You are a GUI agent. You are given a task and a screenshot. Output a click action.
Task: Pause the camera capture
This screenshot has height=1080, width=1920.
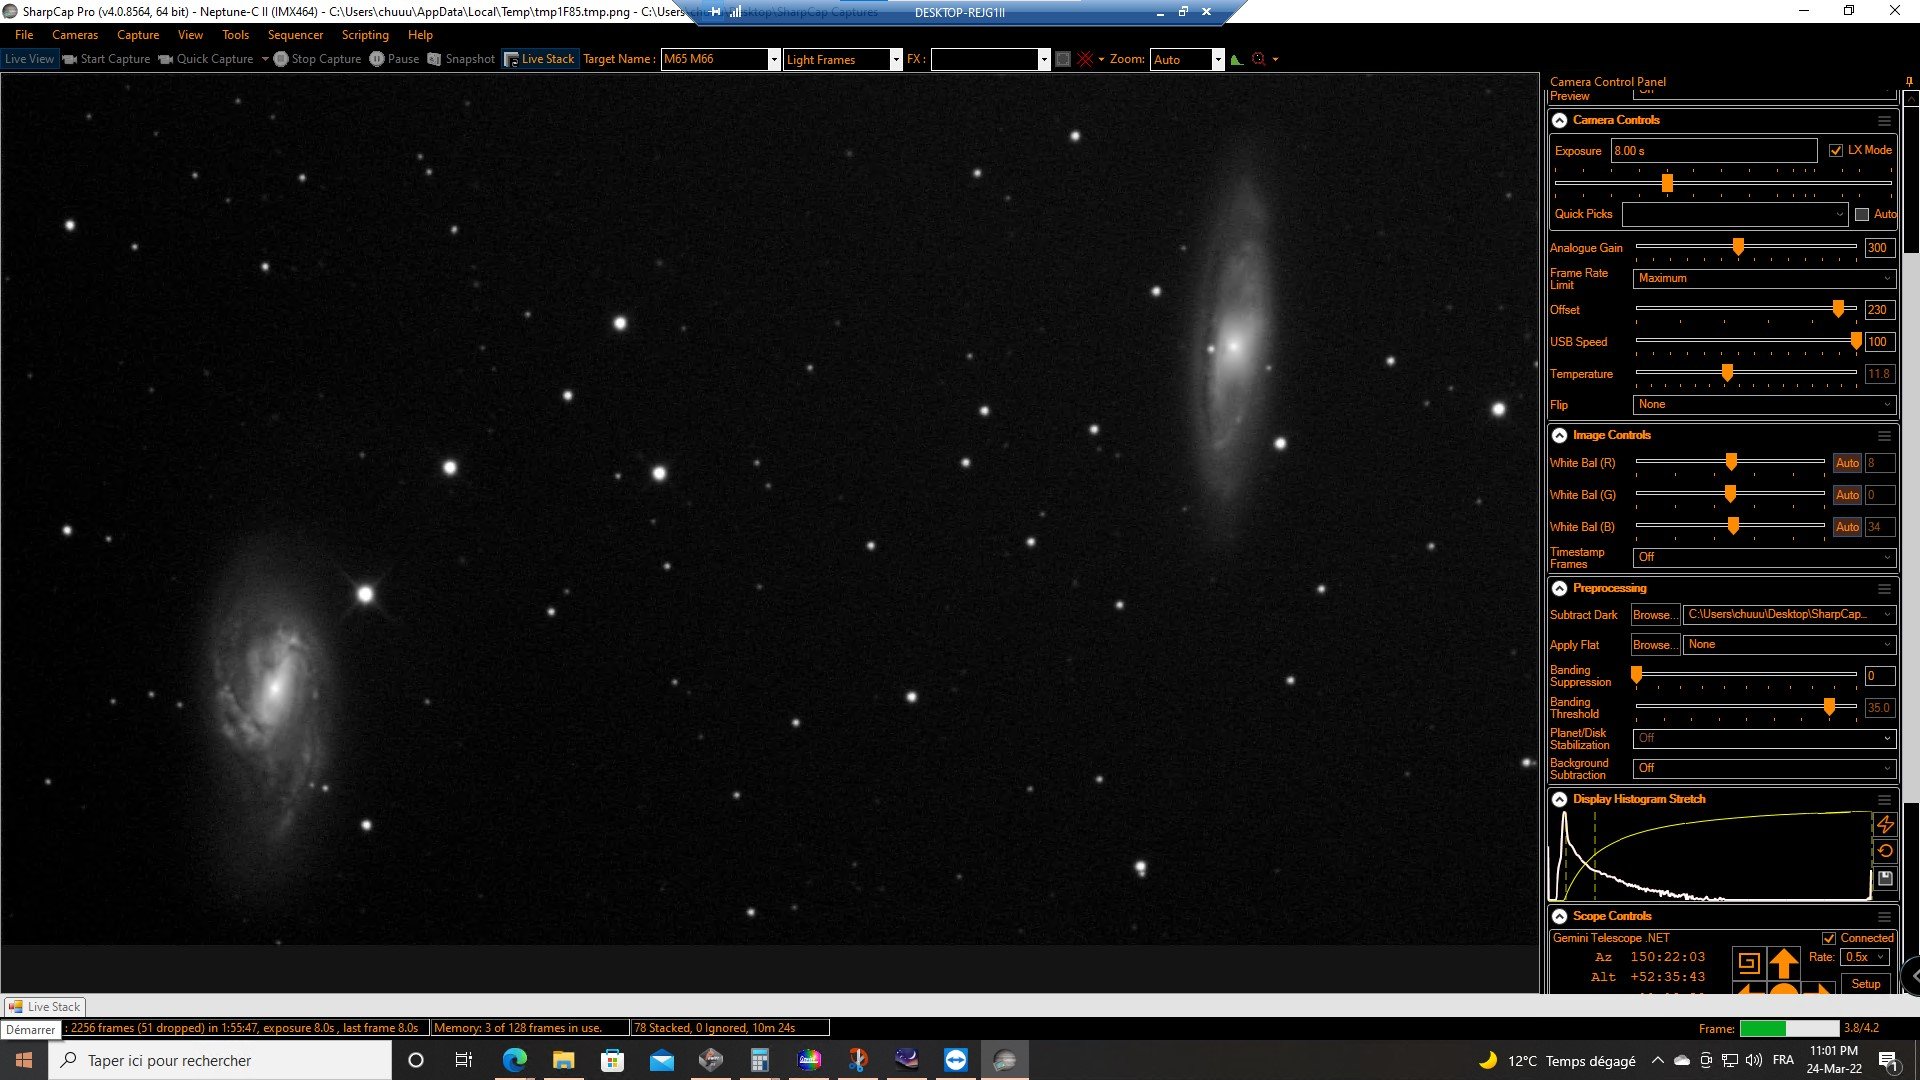(394, 59)
